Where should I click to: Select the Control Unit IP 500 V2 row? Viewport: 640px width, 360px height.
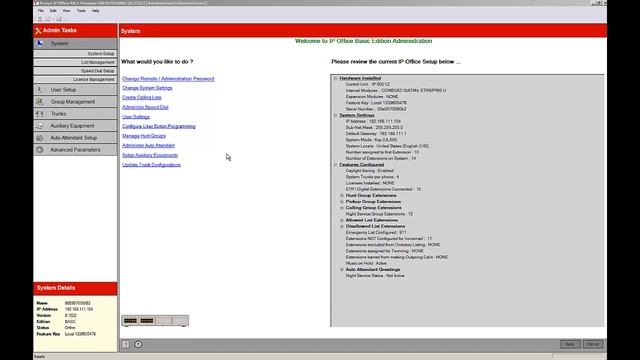click(367, 84)
